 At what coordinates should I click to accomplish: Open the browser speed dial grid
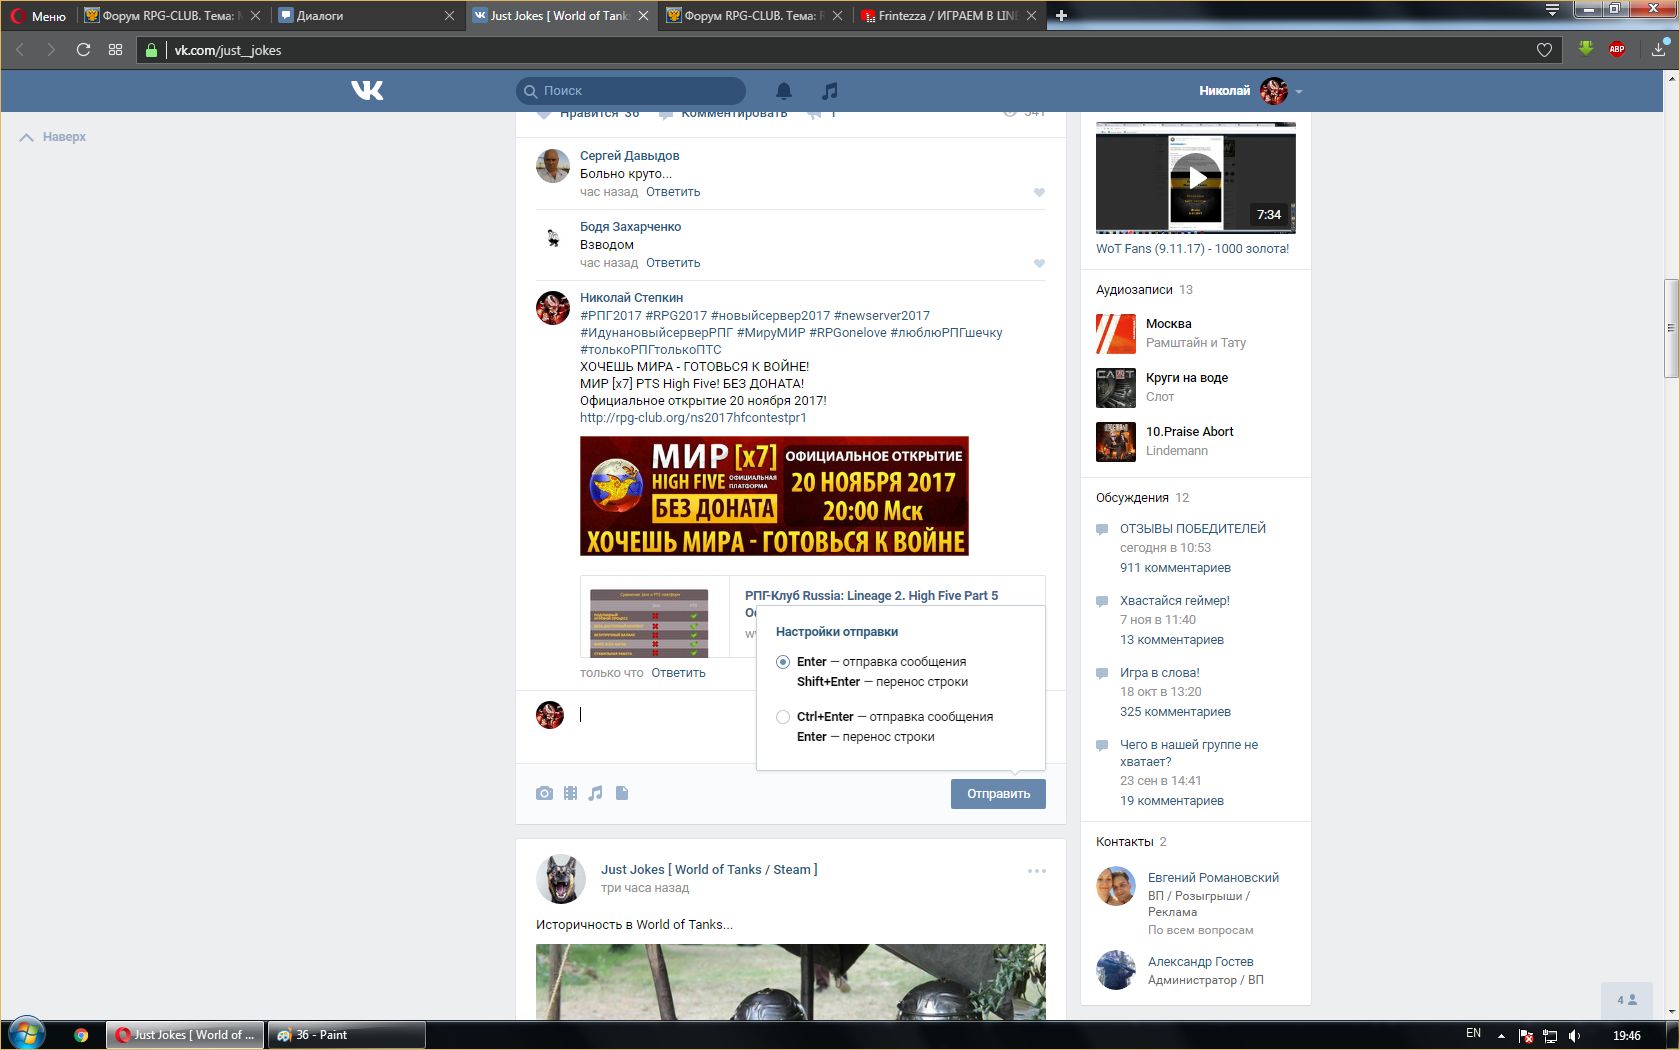(115, 49)
